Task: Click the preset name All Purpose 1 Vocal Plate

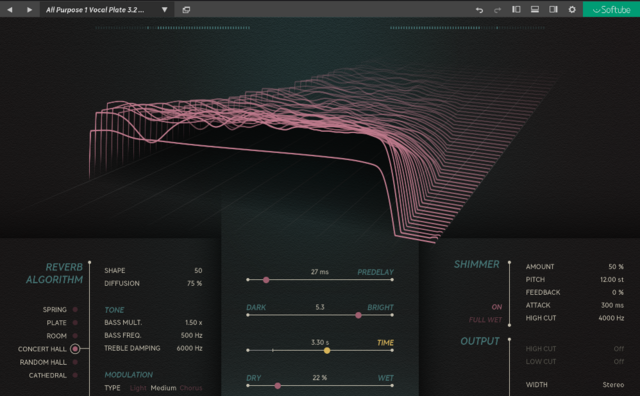Action: coord(95,10)
